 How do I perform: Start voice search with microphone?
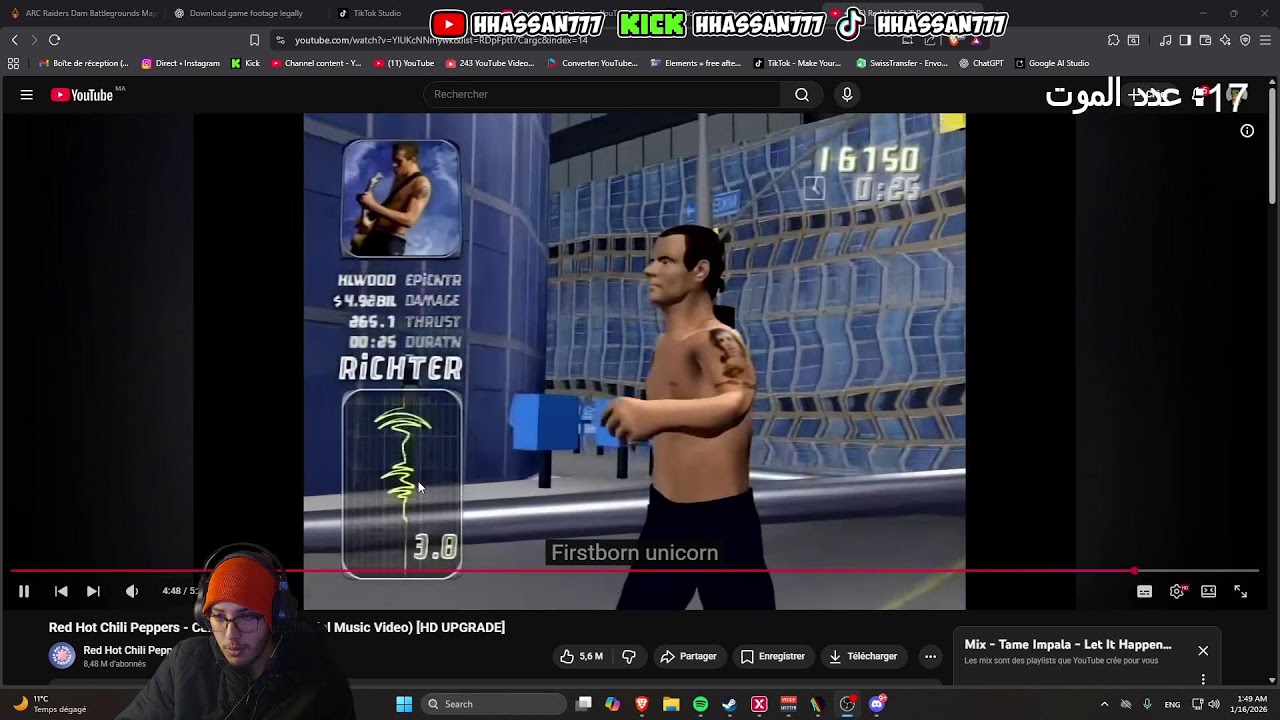[x=847, y=94]
